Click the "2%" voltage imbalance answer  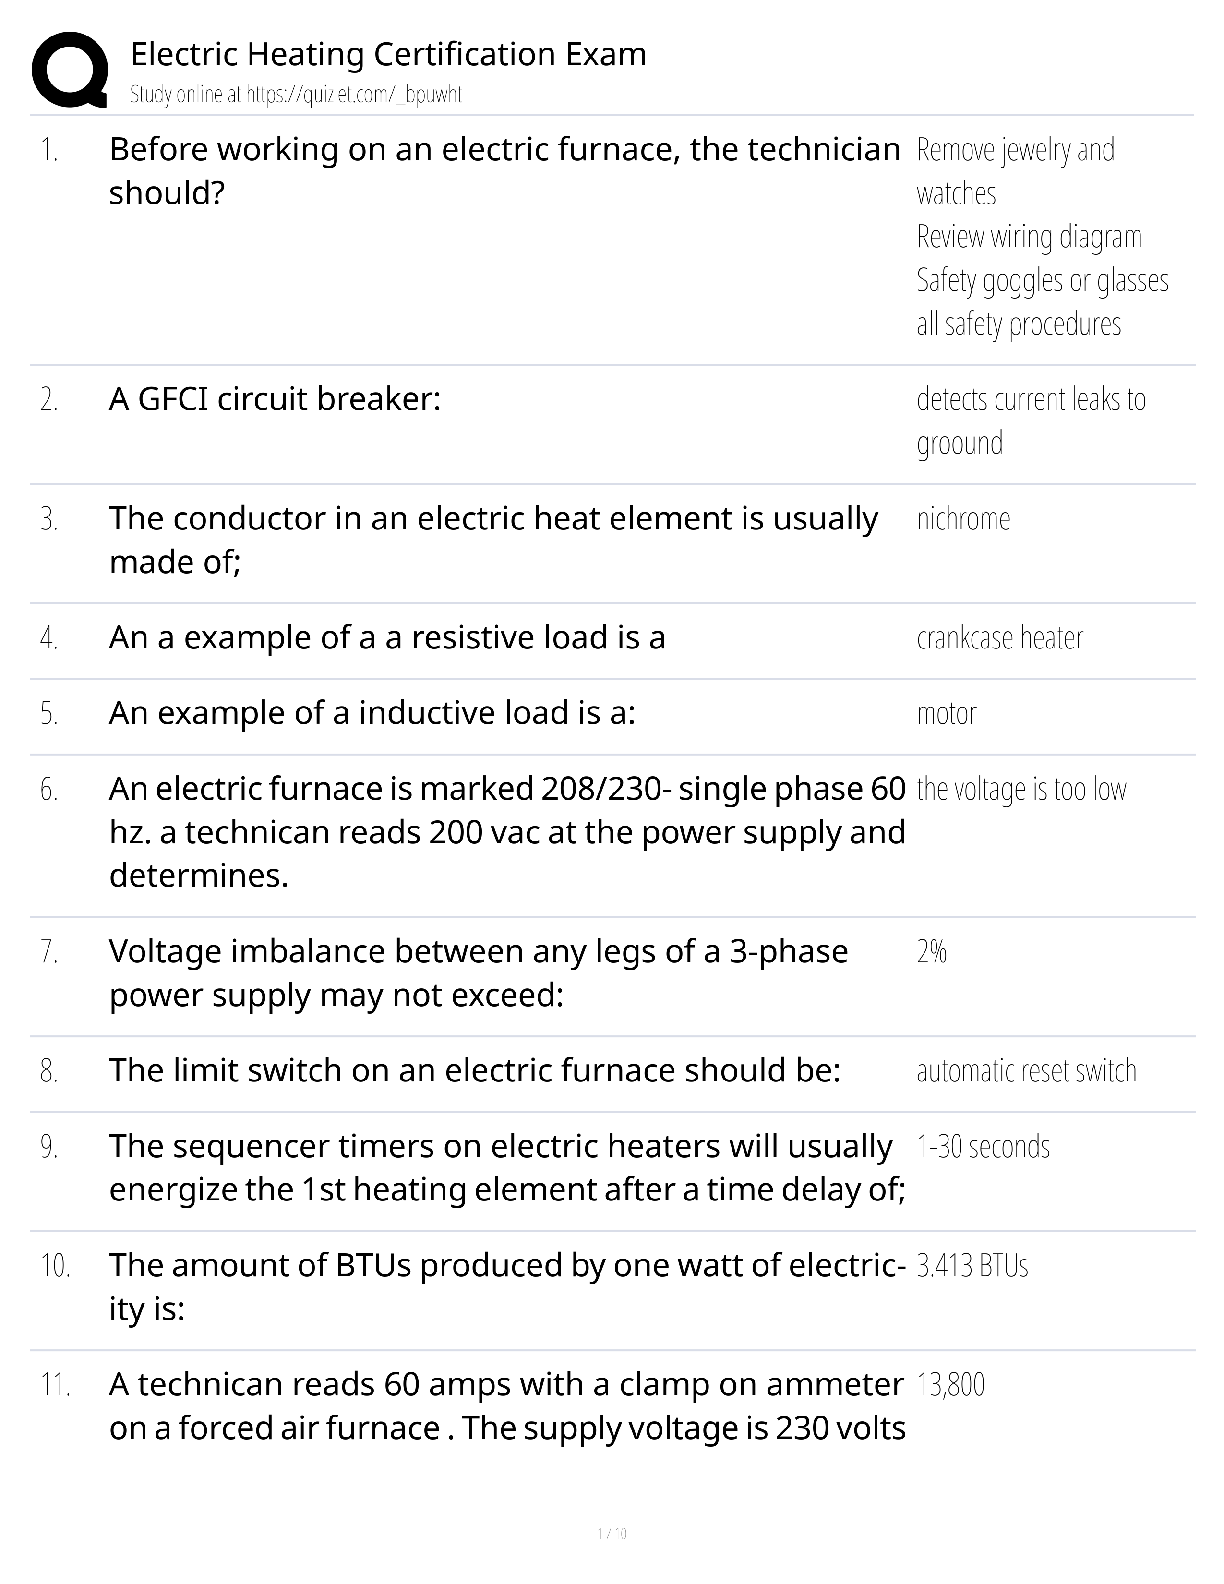[931, 951]
